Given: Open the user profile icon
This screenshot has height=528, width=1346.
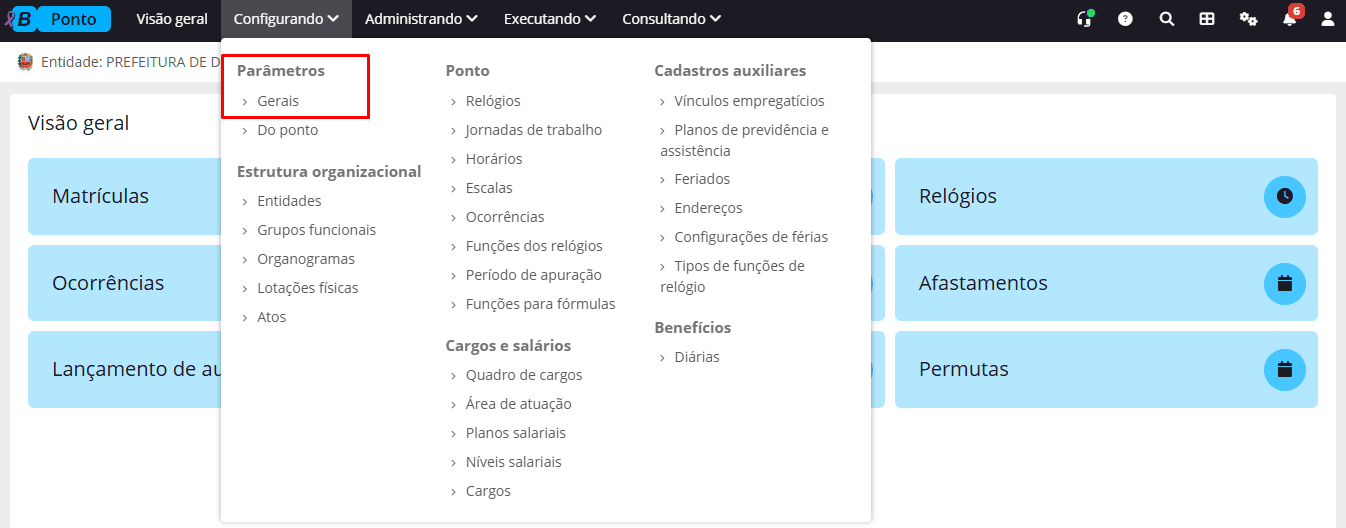Looking at the screenshot, I should click(x=1328, y=19).
